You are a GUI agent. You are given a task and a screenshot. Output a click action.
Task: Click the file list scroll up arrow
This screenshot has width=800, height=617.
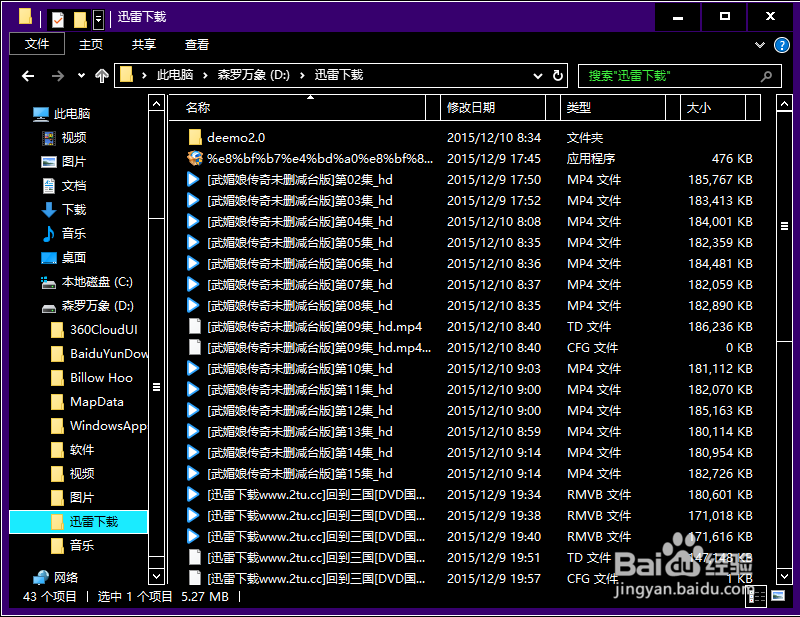pos(784,104)
